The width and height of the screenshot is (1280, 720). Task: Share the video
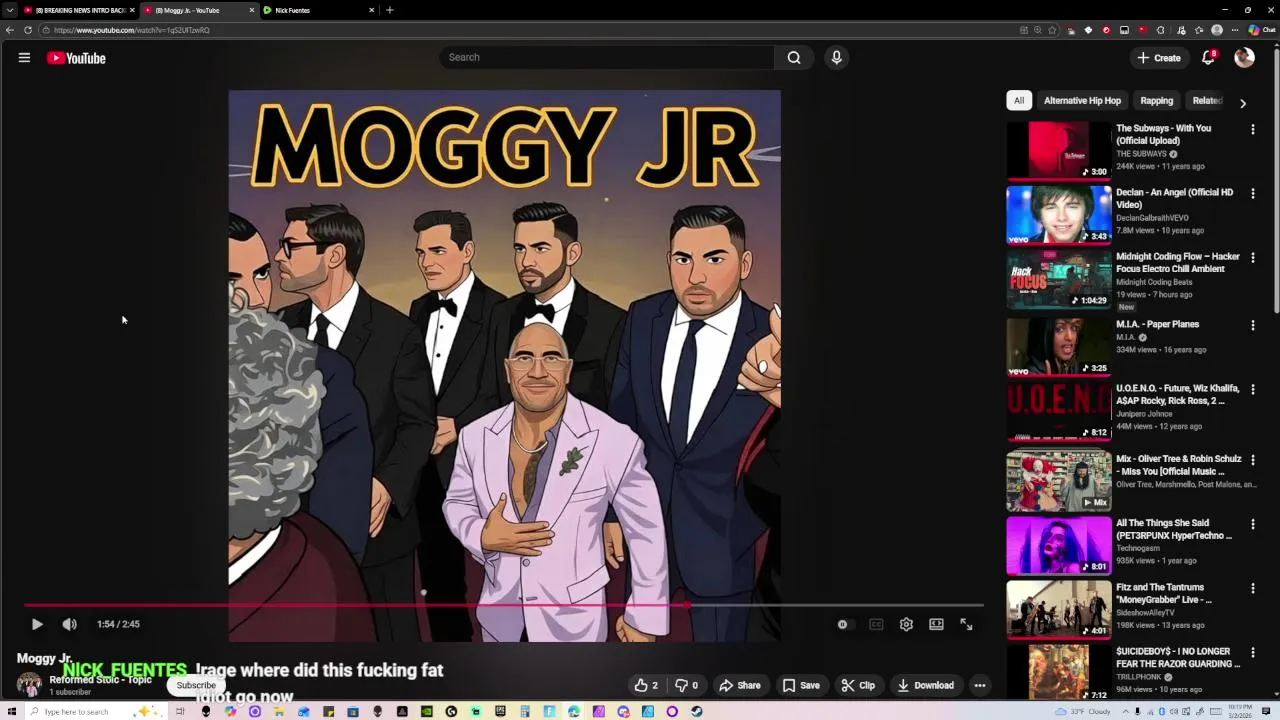(x=740, y=685)
